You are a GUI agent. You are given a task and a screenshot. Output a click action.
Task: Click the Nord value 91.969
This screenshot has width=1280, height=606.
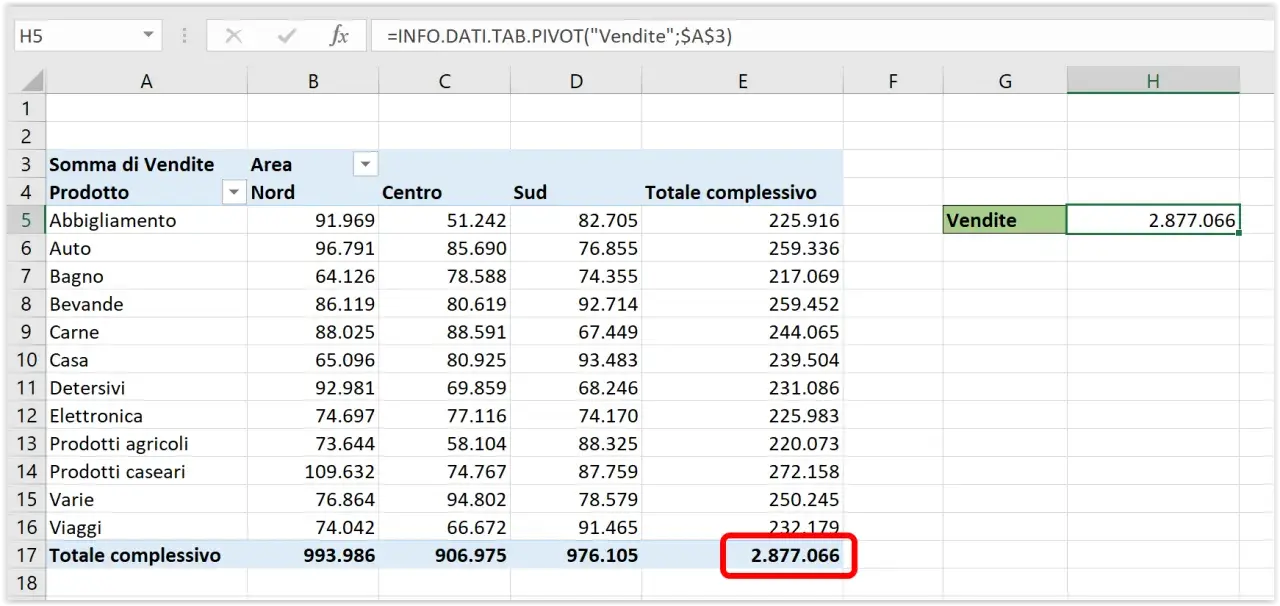343,220
